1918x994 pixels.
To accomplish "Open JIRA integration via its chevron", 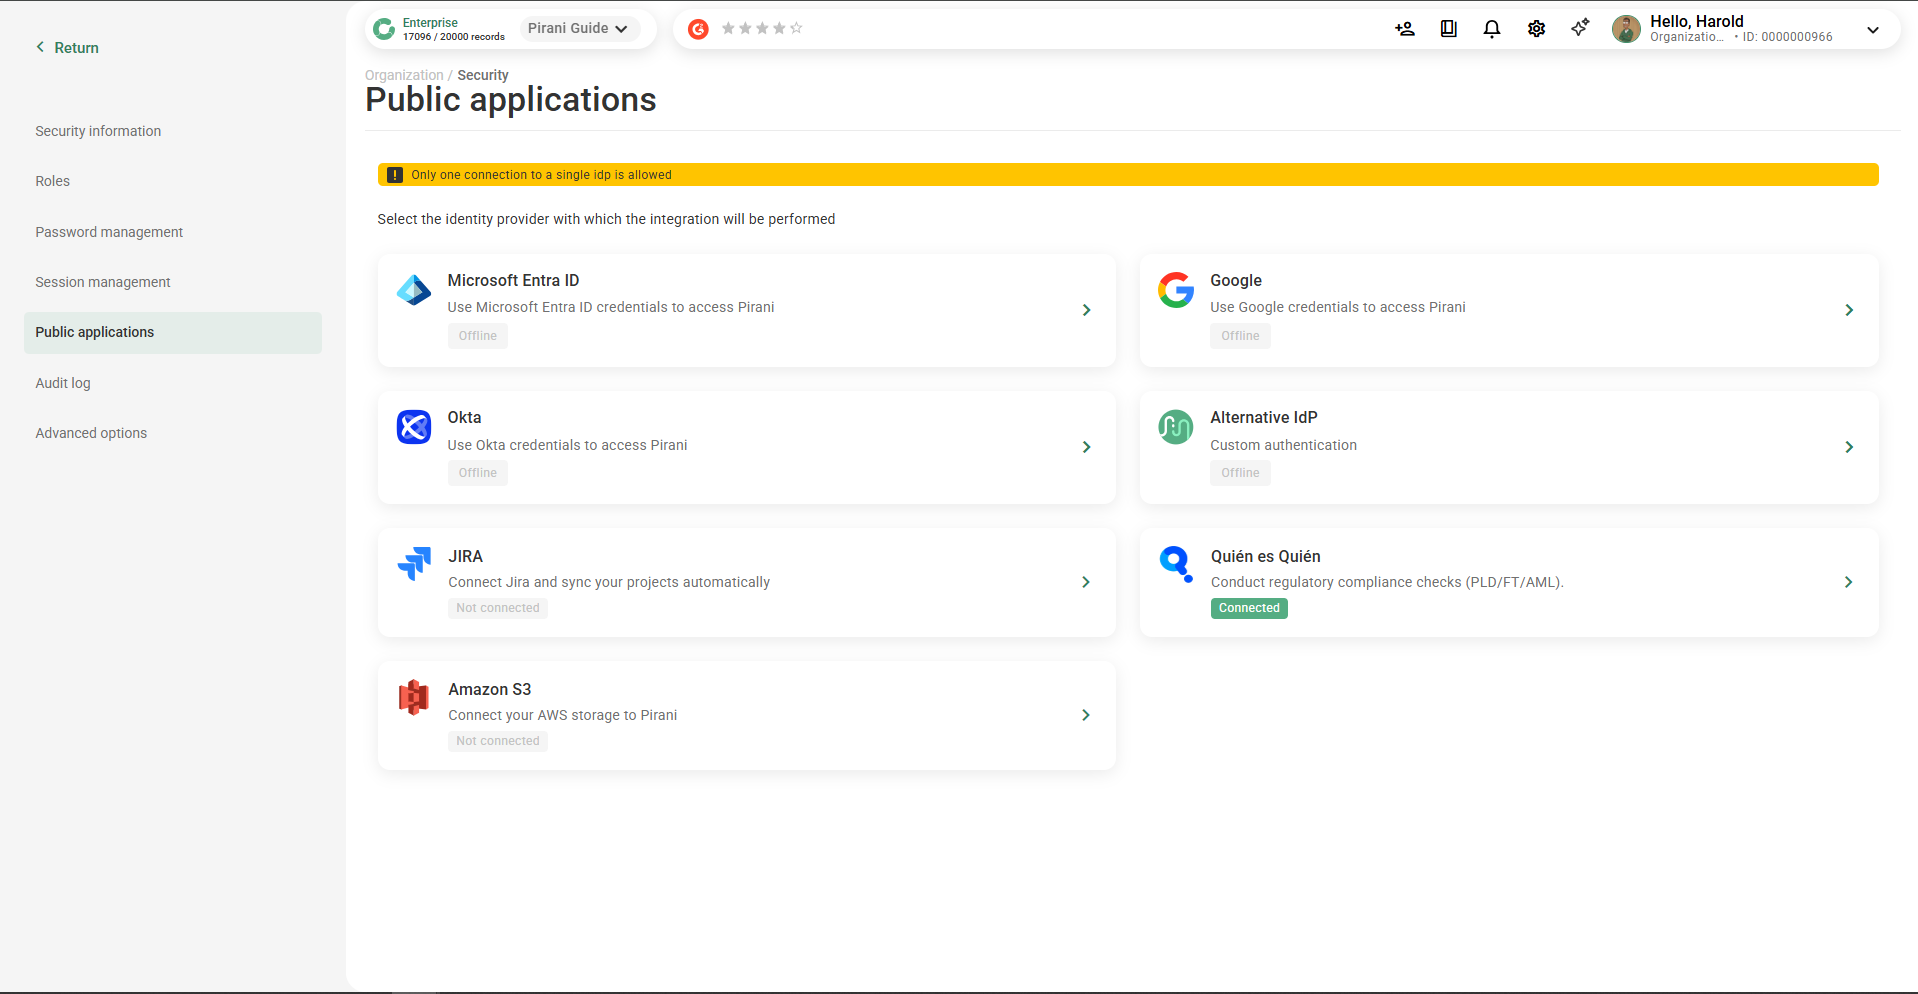I will [1086, 582].
